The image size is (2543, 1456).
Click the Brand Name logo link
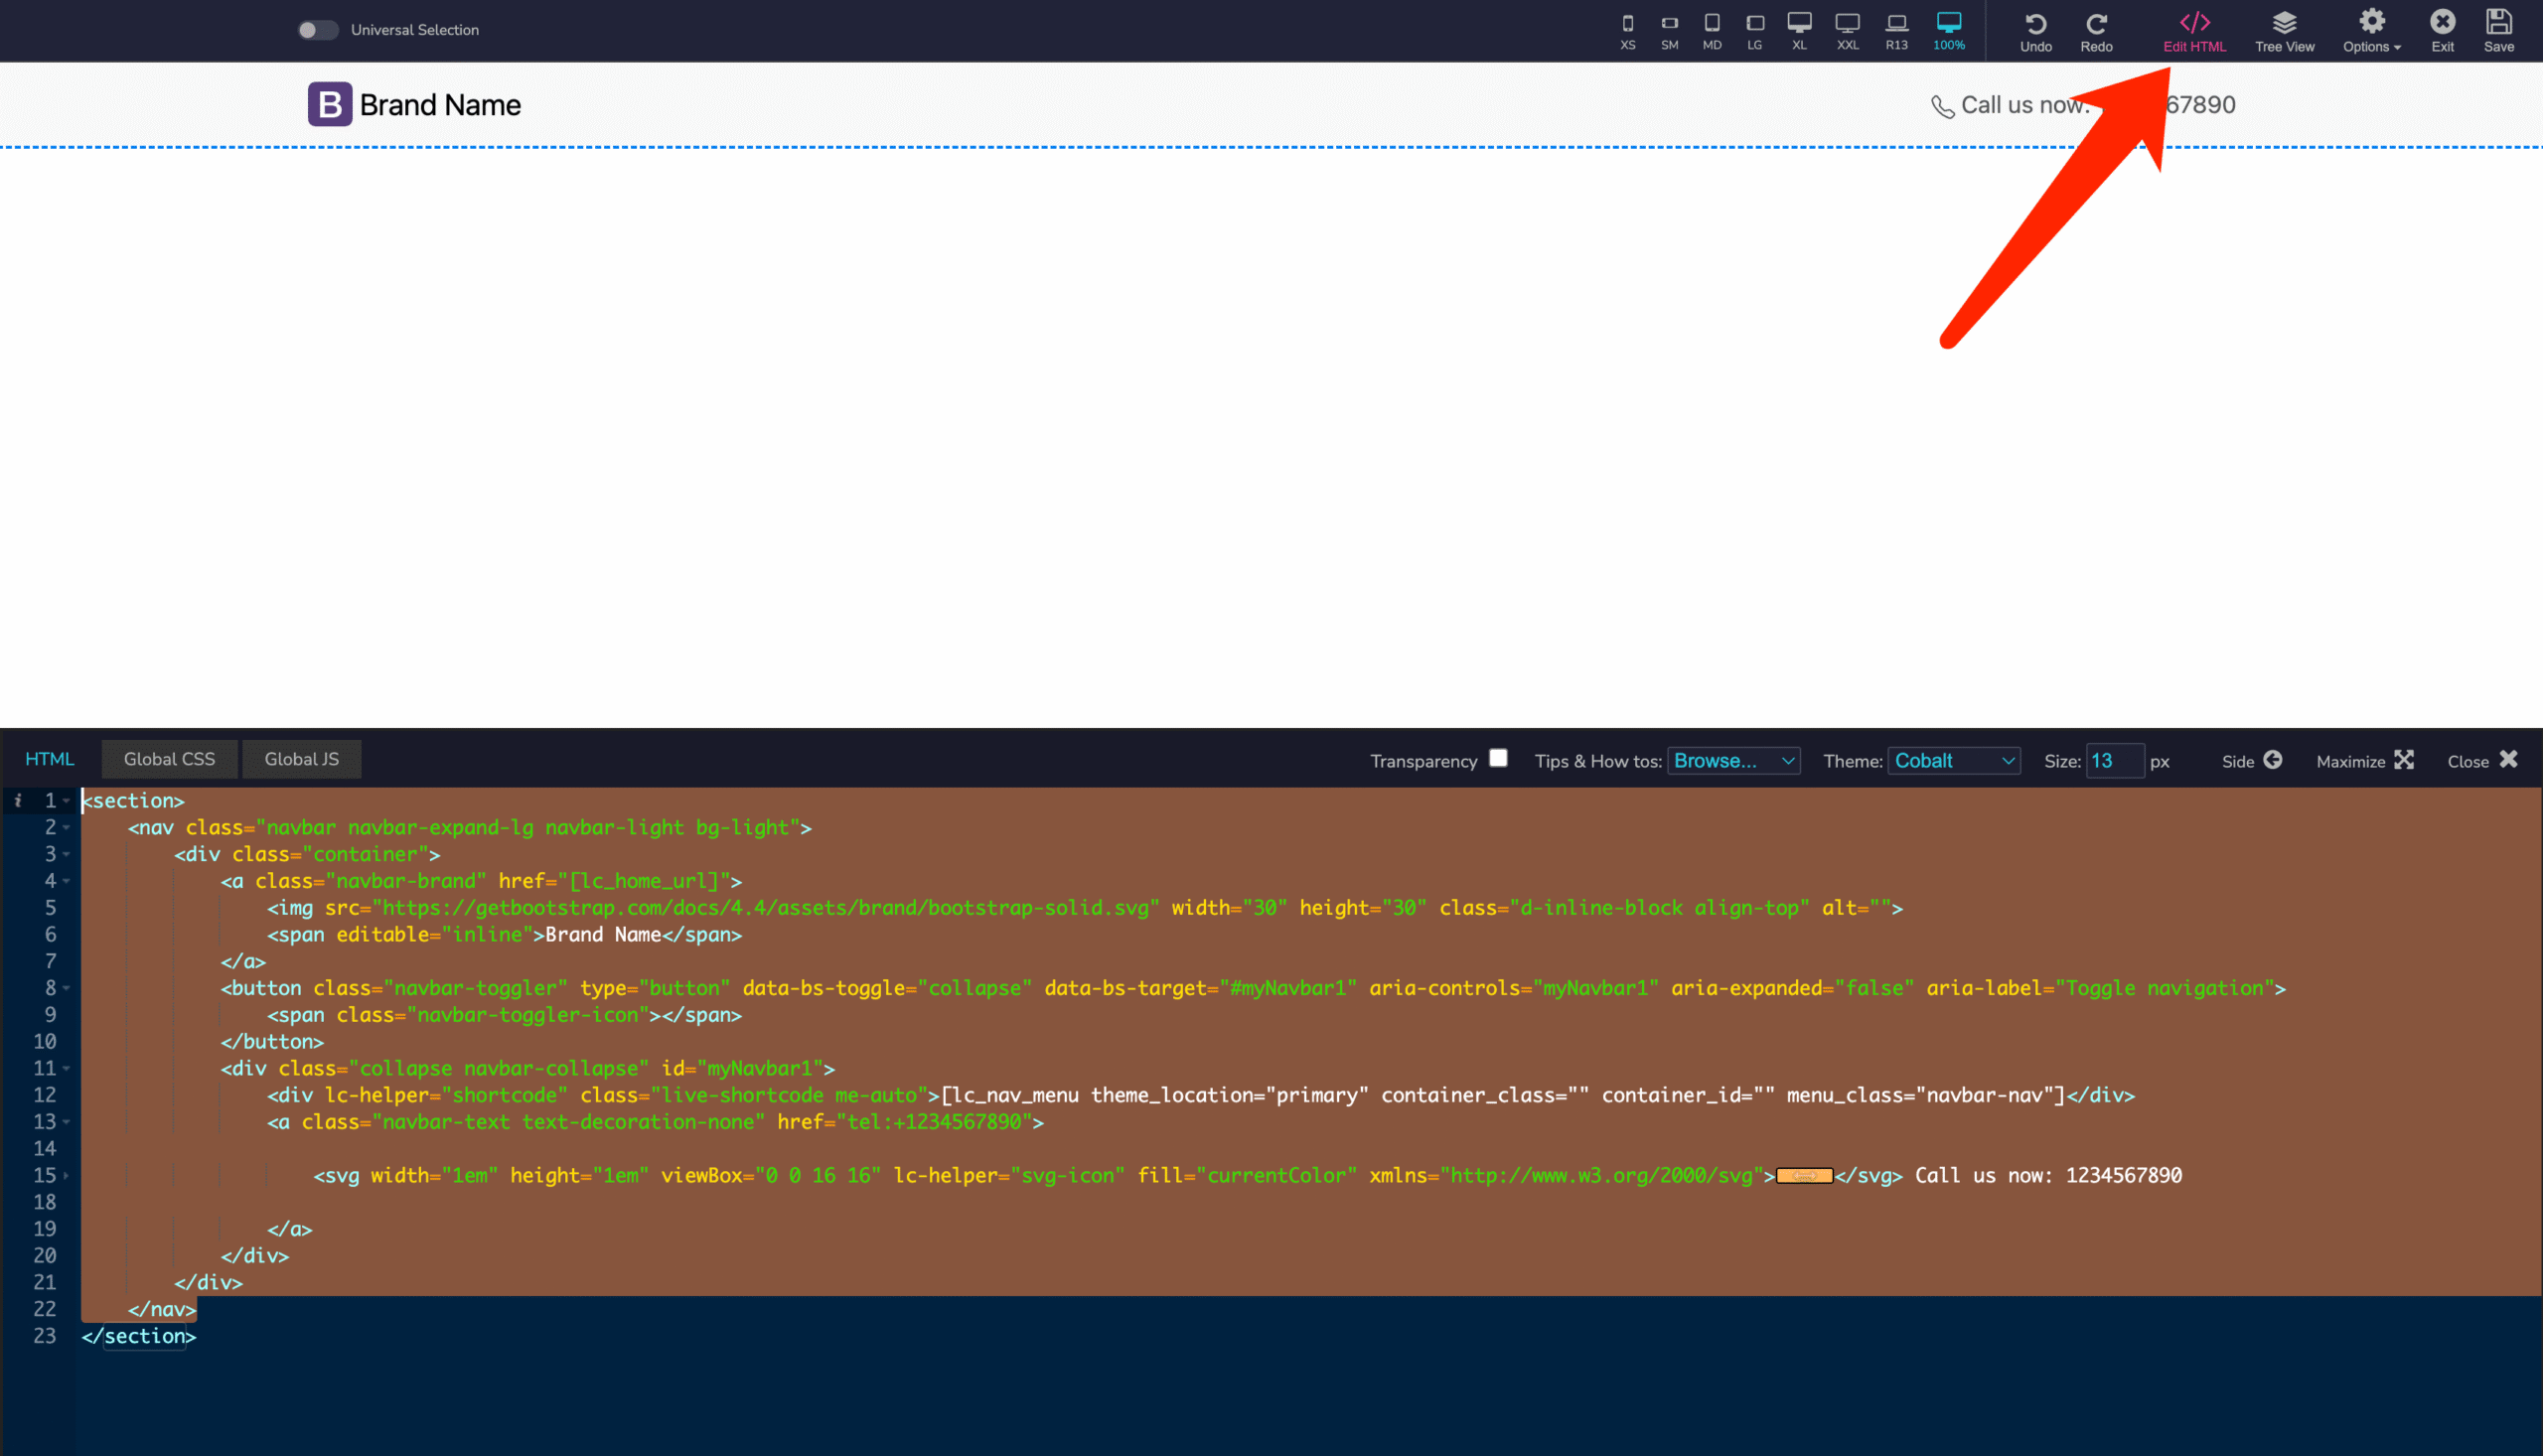pyautogui.click(x=414, y=105)
